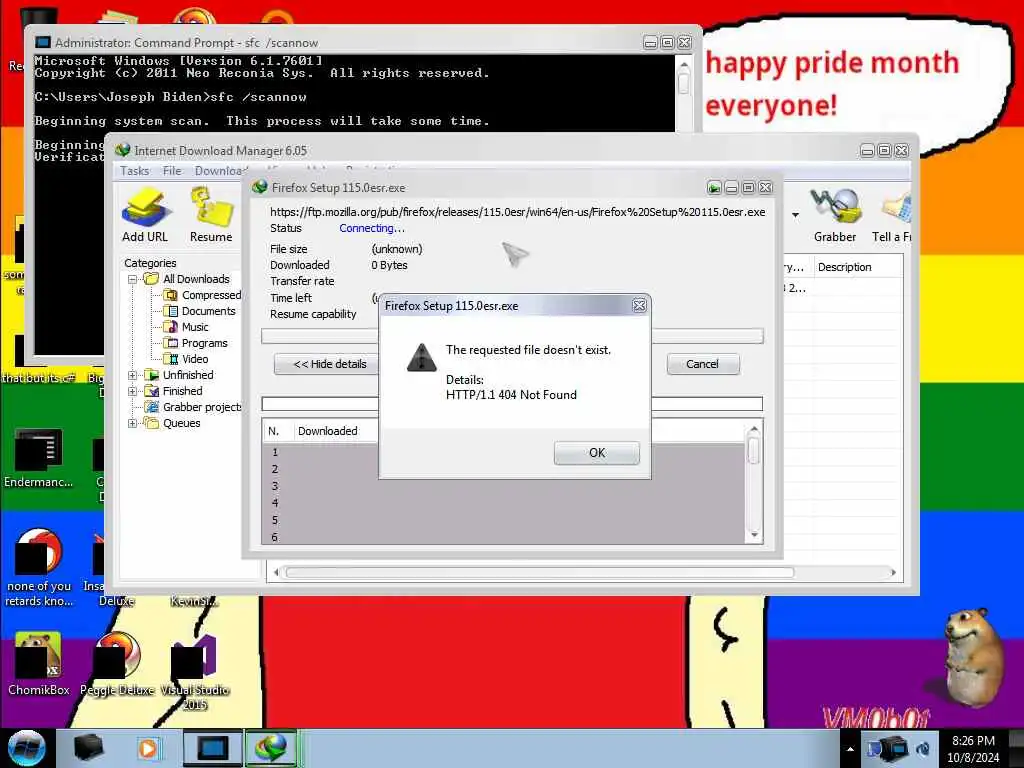Expand the Unfinished category
Screen dimensions: 1024x768
[133, 375]
